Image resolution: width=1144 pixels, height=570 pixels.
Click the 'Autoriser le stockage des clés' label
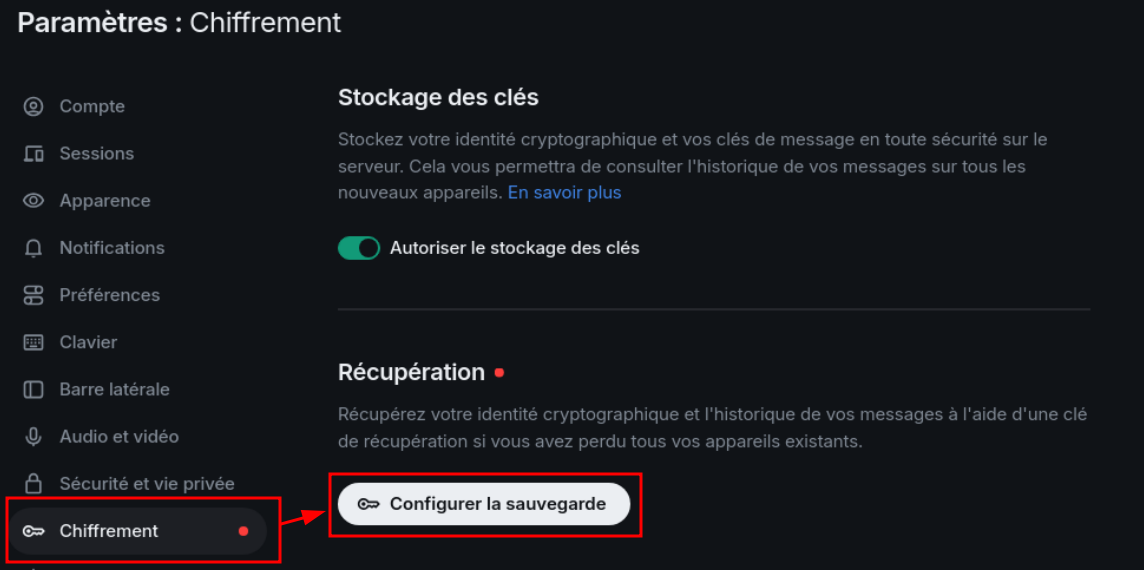coord(514,248)
